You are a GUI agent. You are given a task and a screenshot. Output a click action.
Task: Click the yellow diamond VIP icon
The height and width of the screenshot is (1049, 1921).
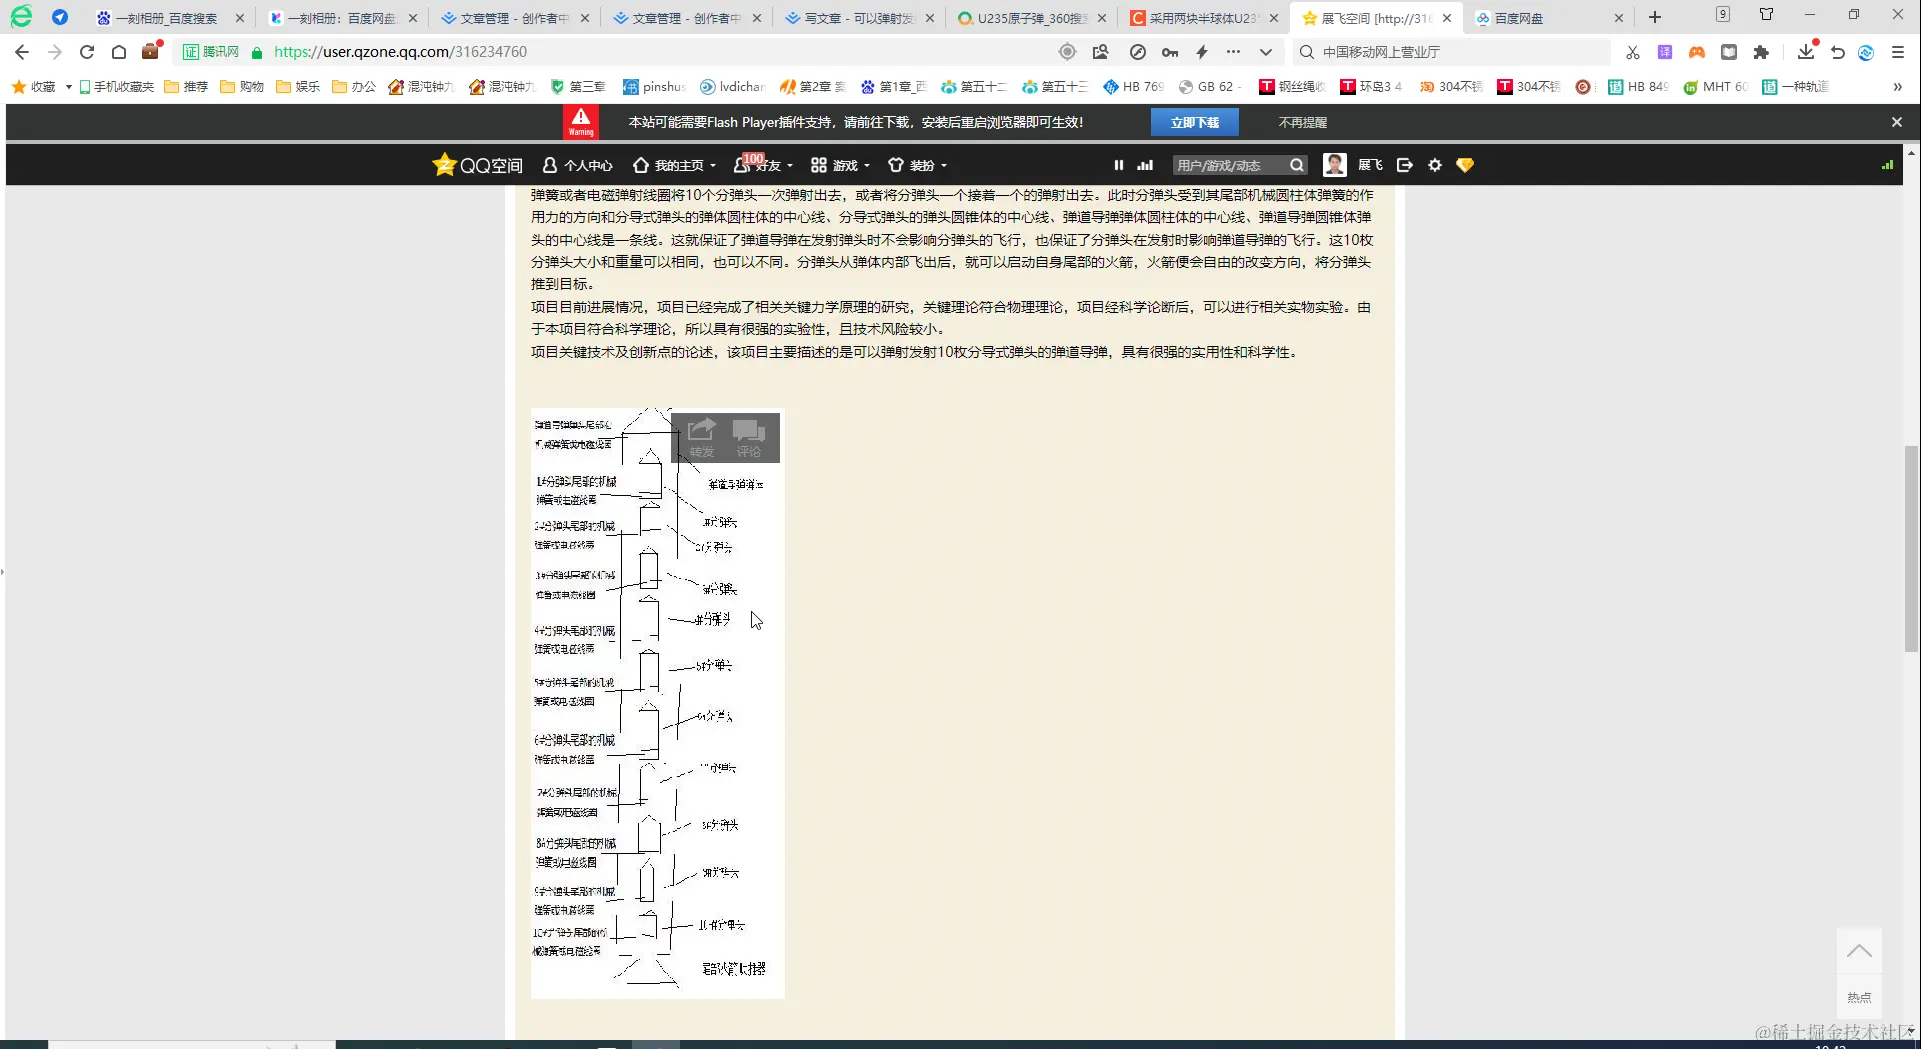point(1464,164)
